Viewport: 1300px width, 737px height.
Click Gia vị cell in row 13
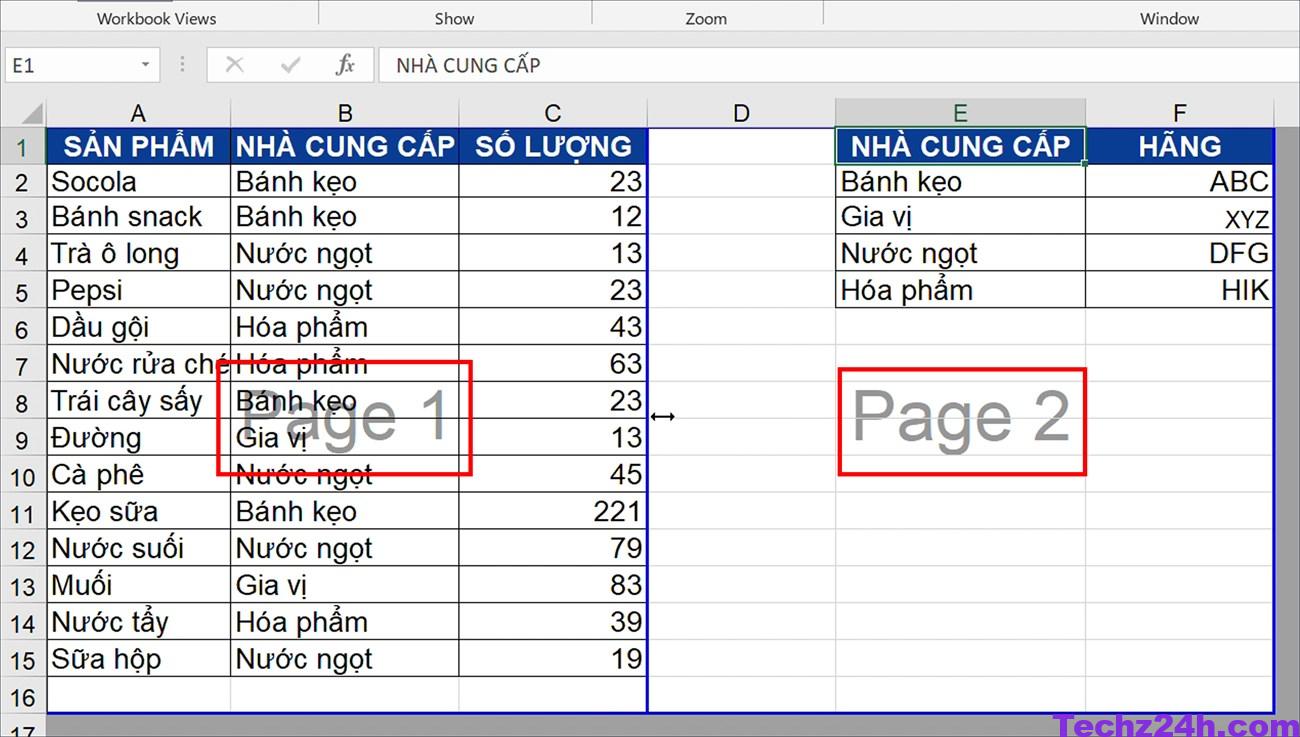[345, 585]
